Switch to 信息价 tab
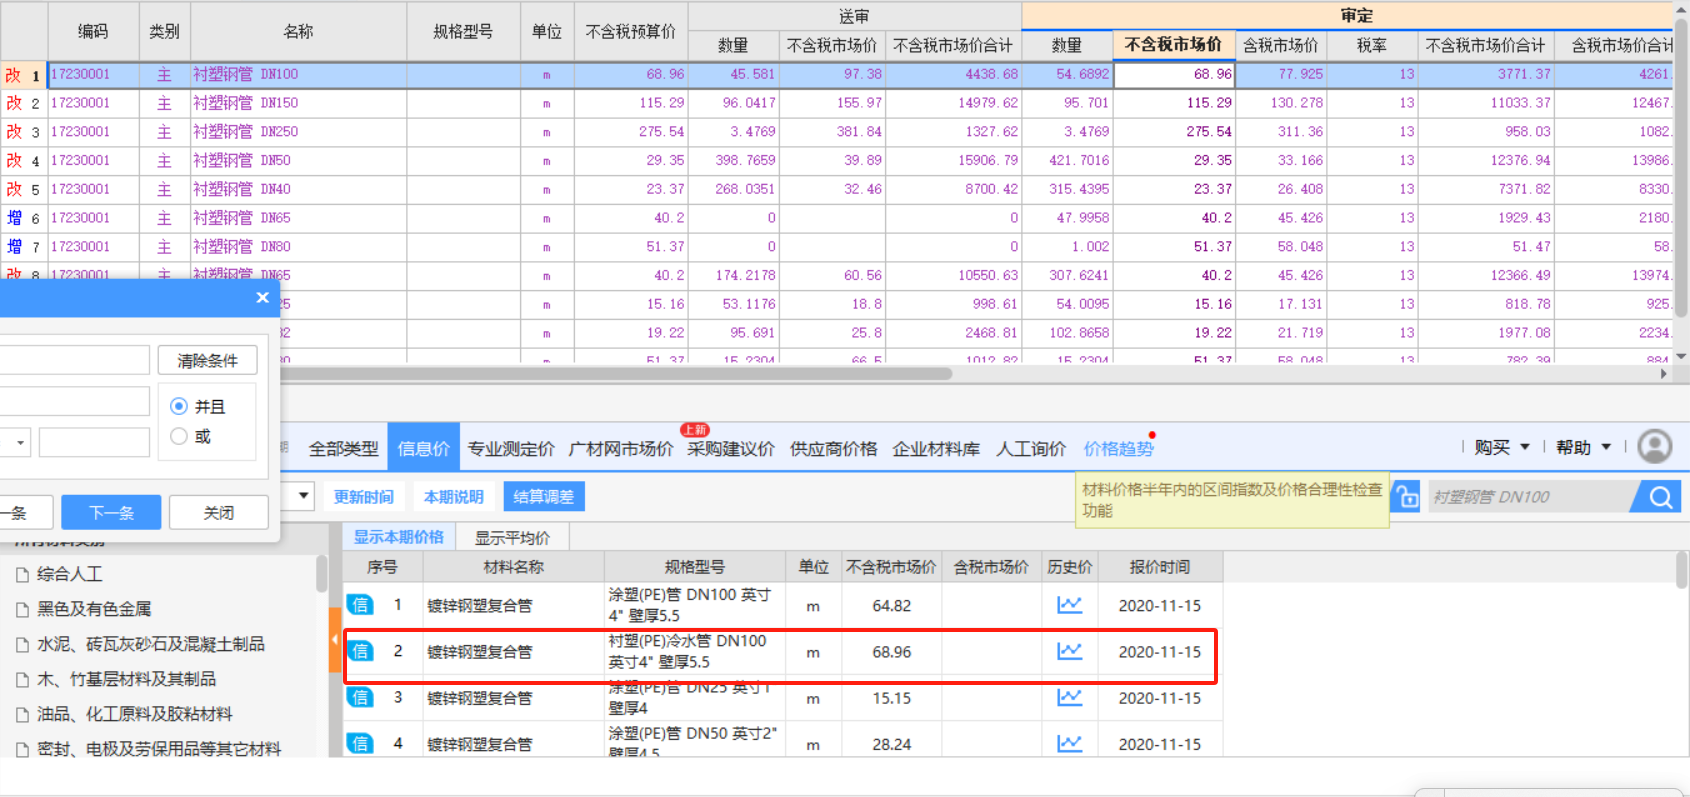The image size is (1690, 797). click(x=424, y=449)
